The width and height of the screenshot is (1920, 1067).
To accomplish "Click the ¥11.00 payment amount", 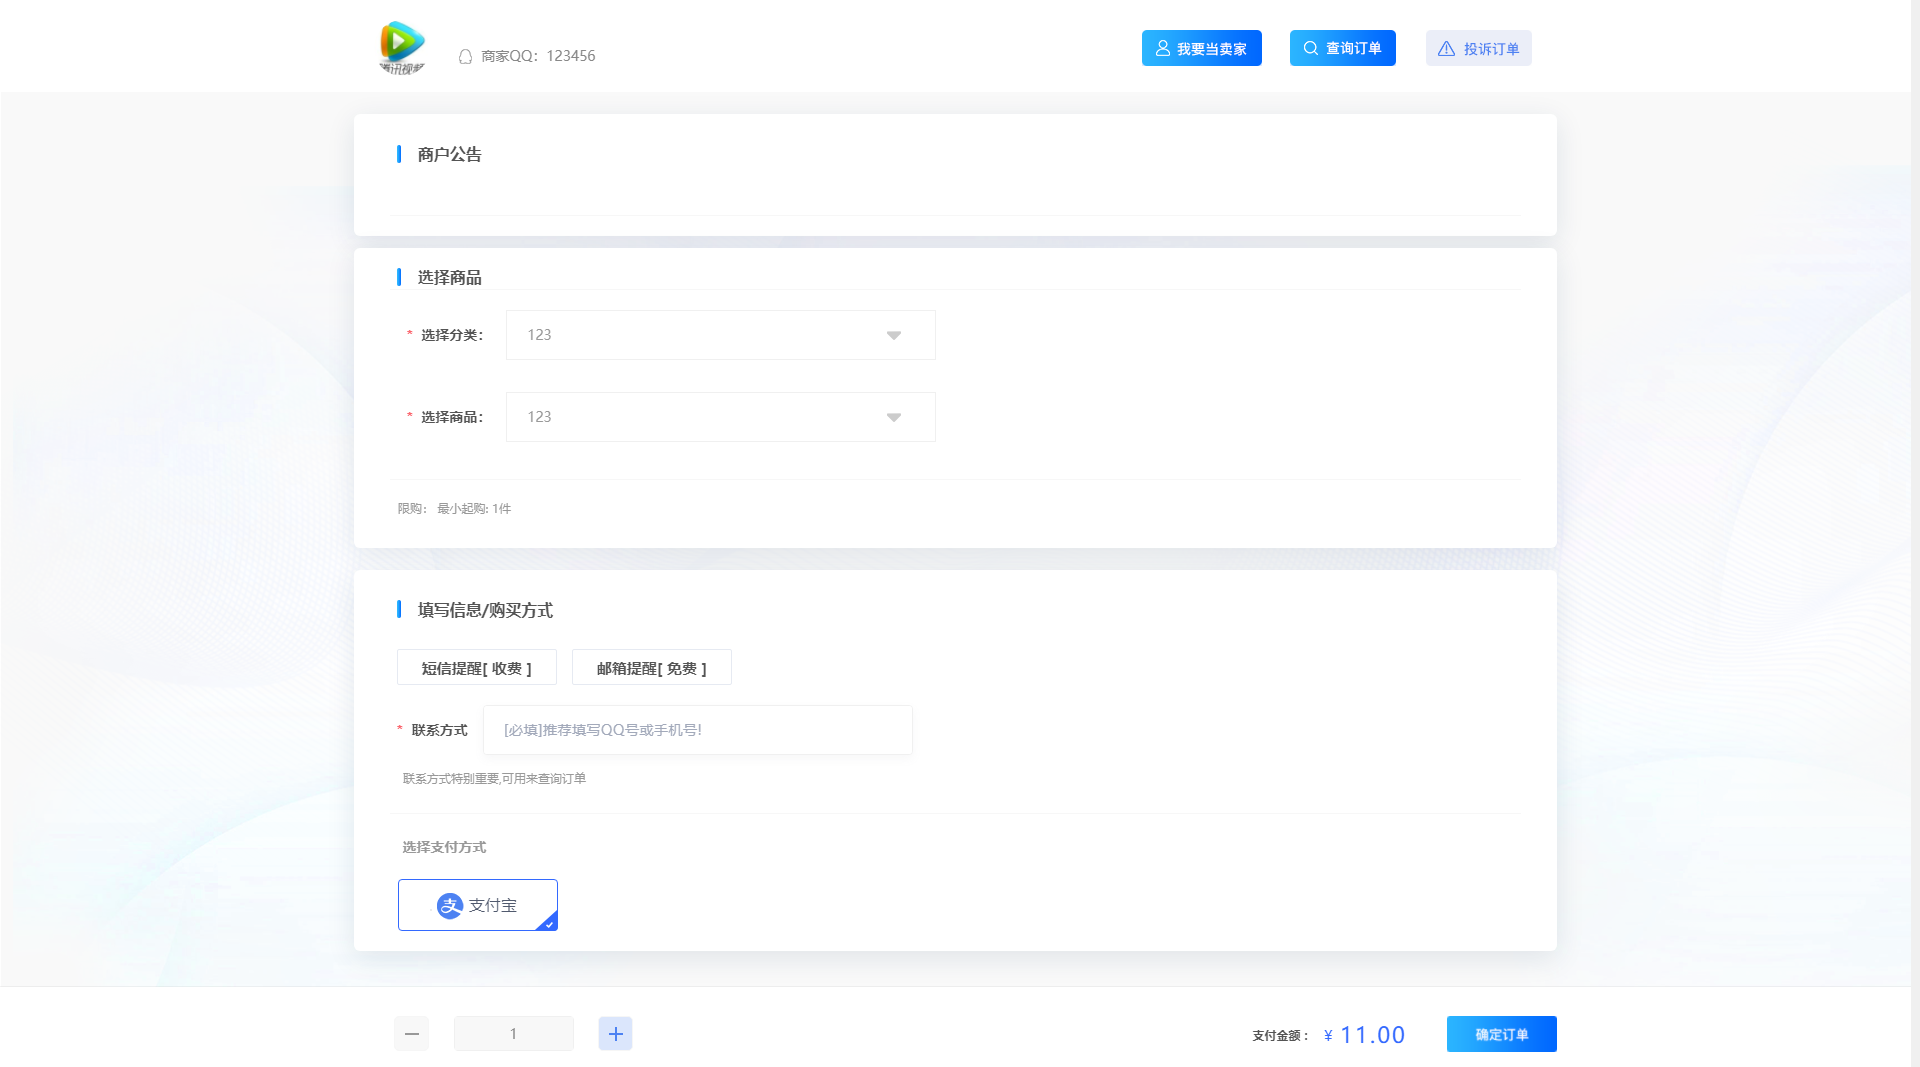I will point(1364,1035).
